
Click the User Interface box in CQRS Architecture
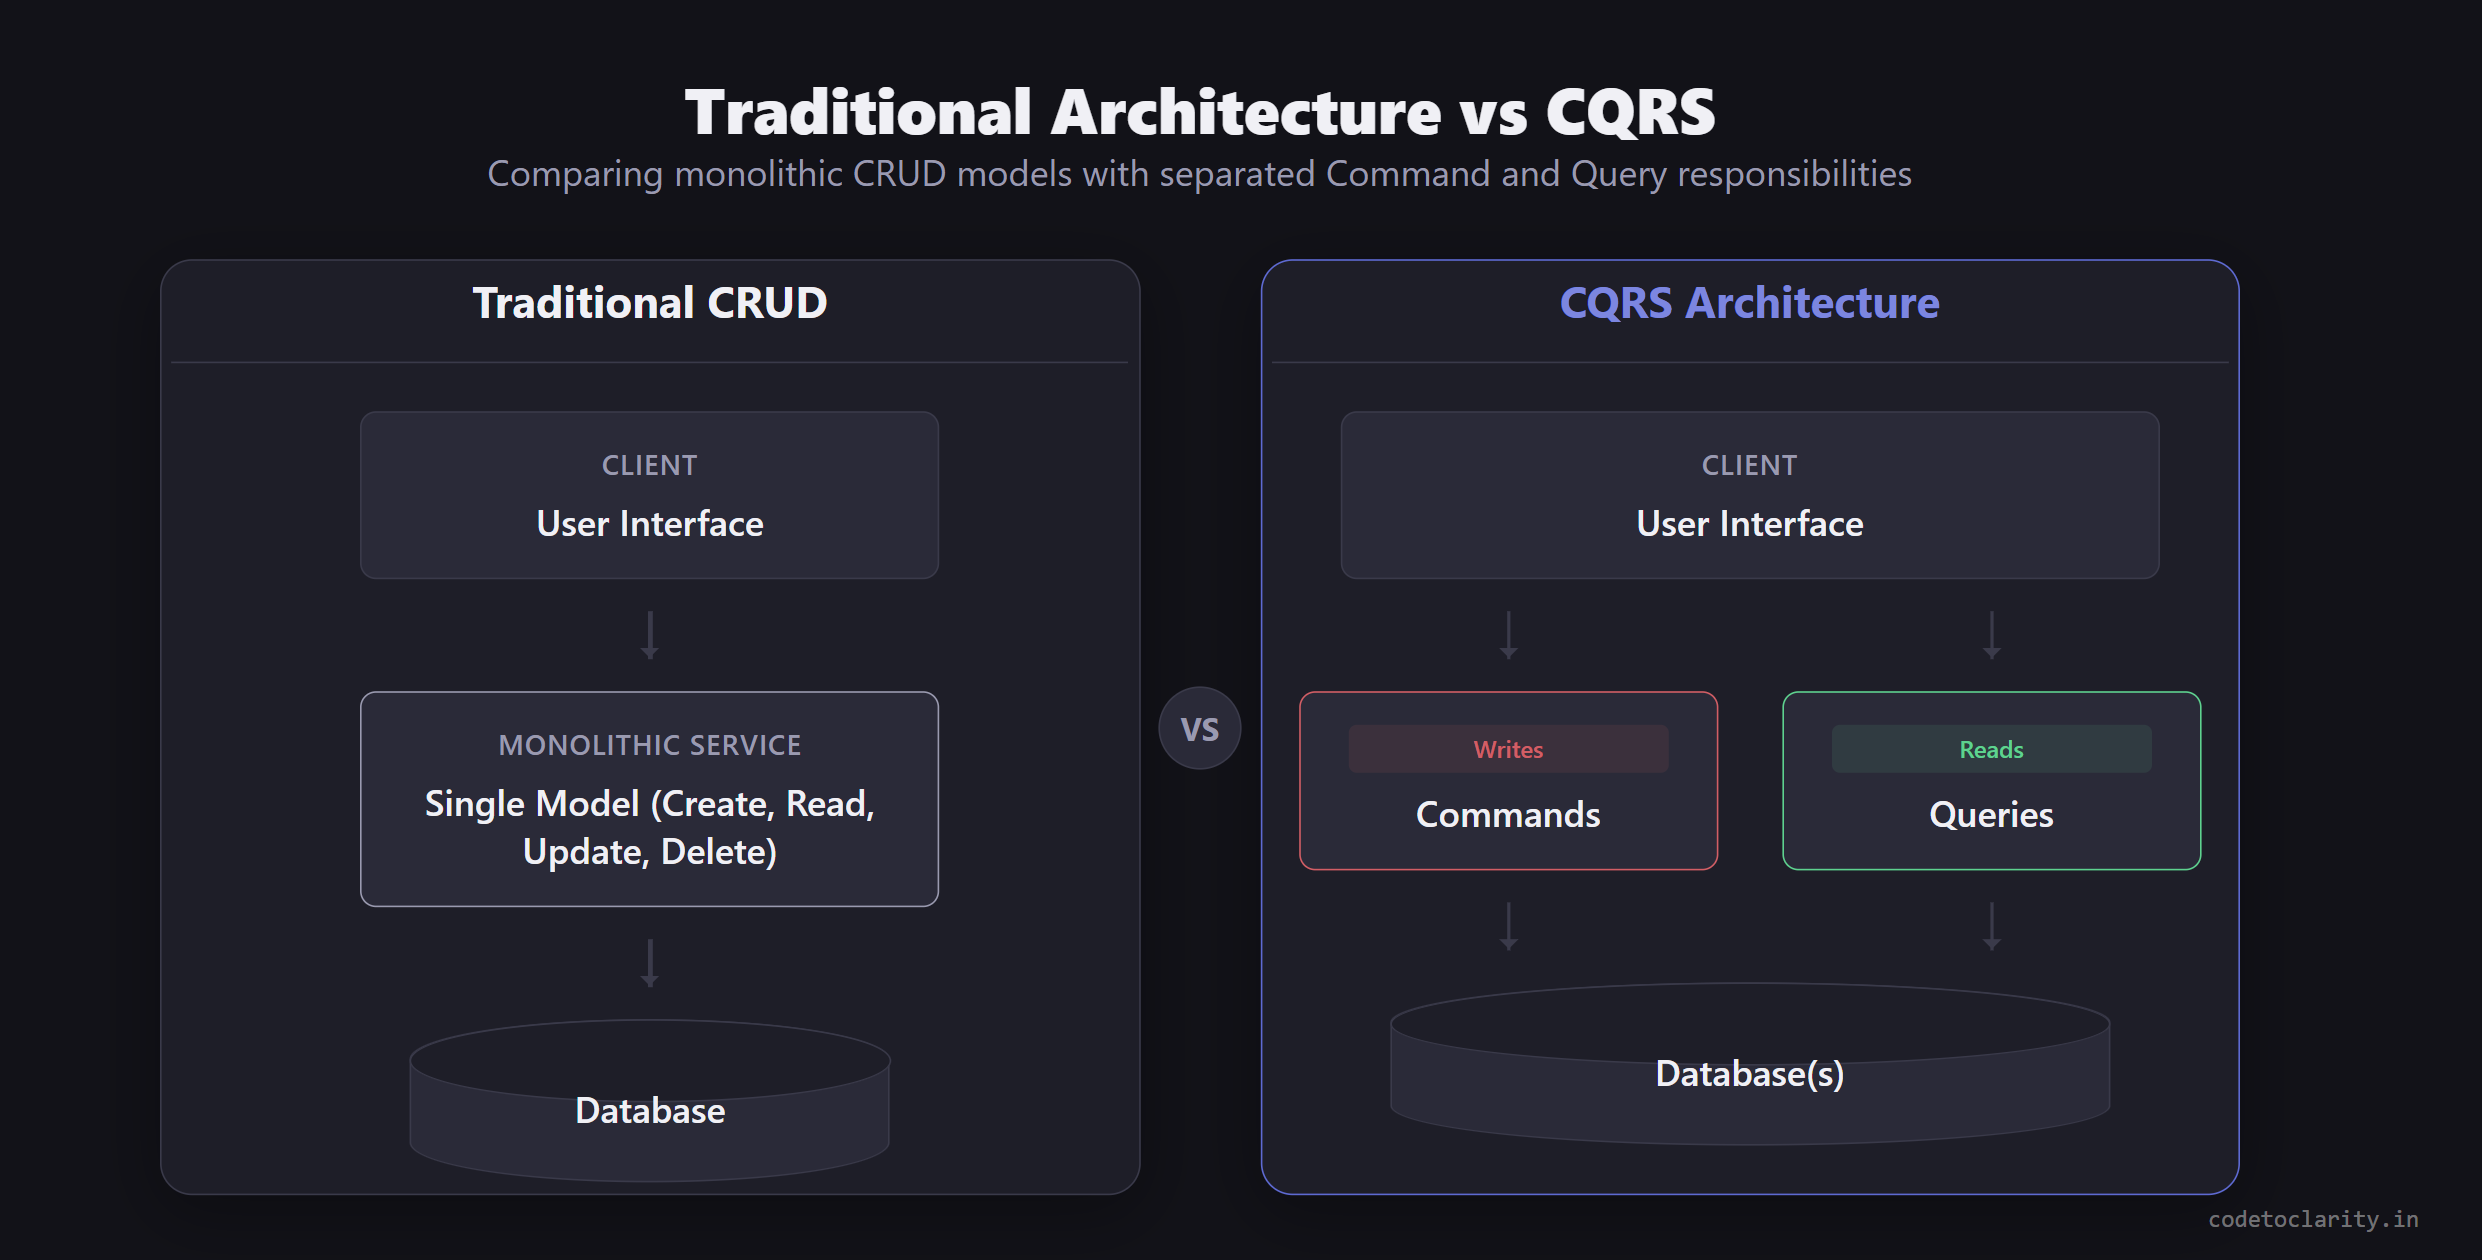click(1750, 495)
